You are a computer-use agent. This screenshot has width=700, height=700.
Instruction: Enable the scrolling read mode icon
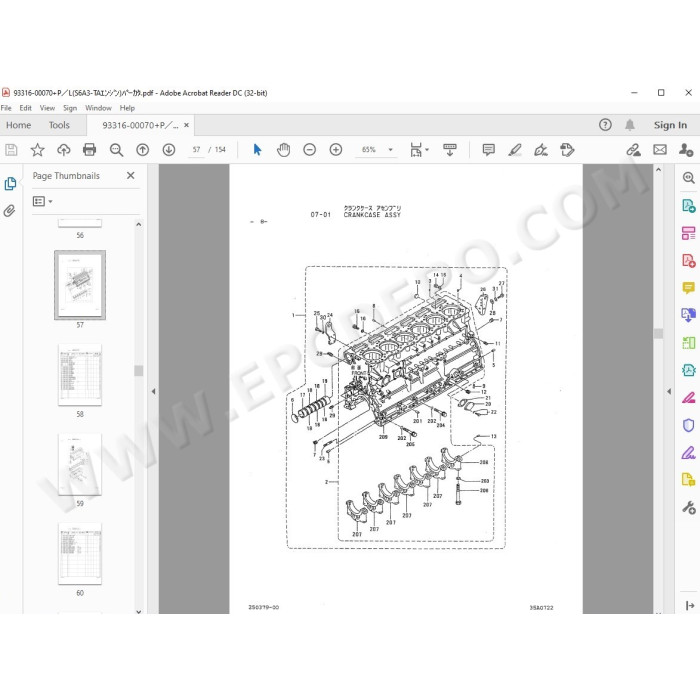coord(450,150)
